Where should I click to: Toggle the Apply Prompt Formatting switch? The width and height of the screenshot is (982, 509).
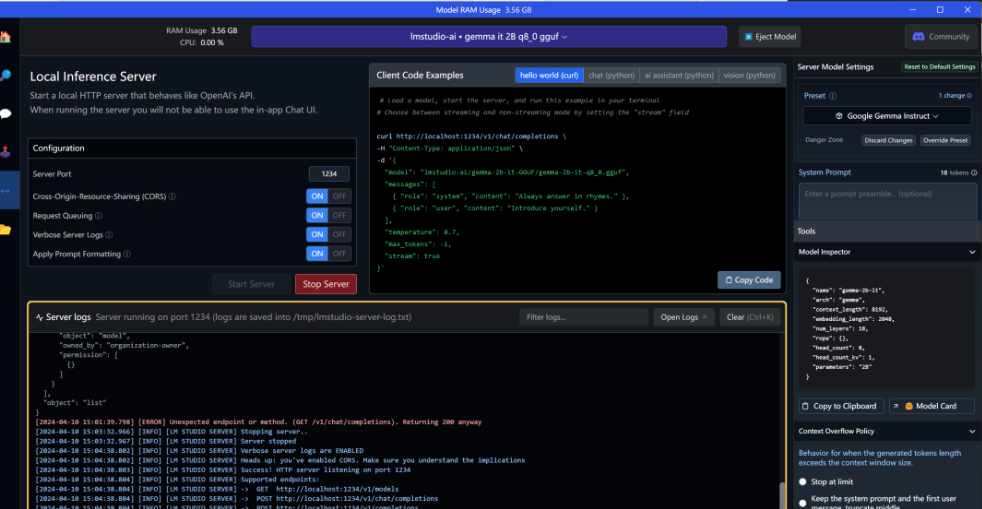coord(329,254)
